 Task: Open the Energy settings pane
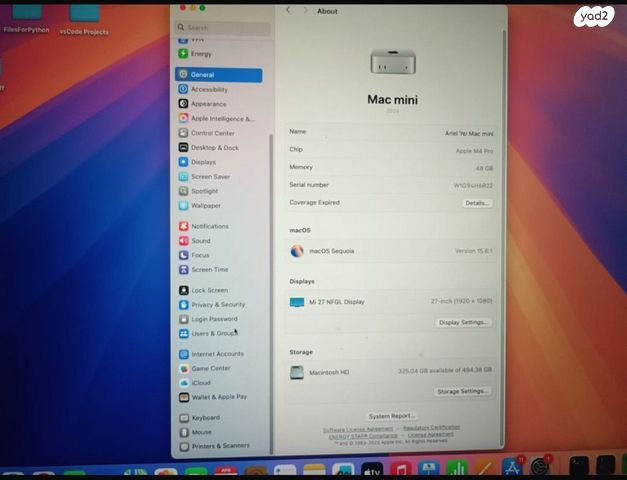[x=195, y=54]
